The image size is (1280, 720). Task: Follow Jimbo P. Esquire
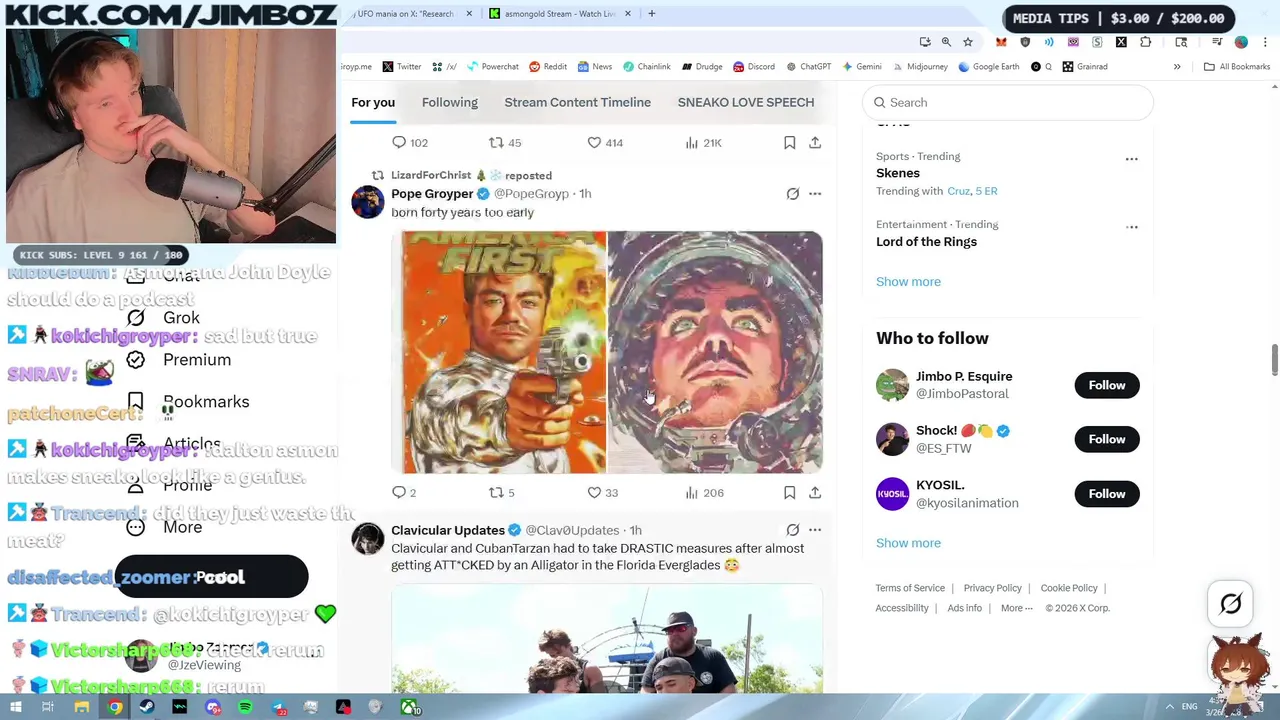pyautogui.click(x=1106, y=385)
